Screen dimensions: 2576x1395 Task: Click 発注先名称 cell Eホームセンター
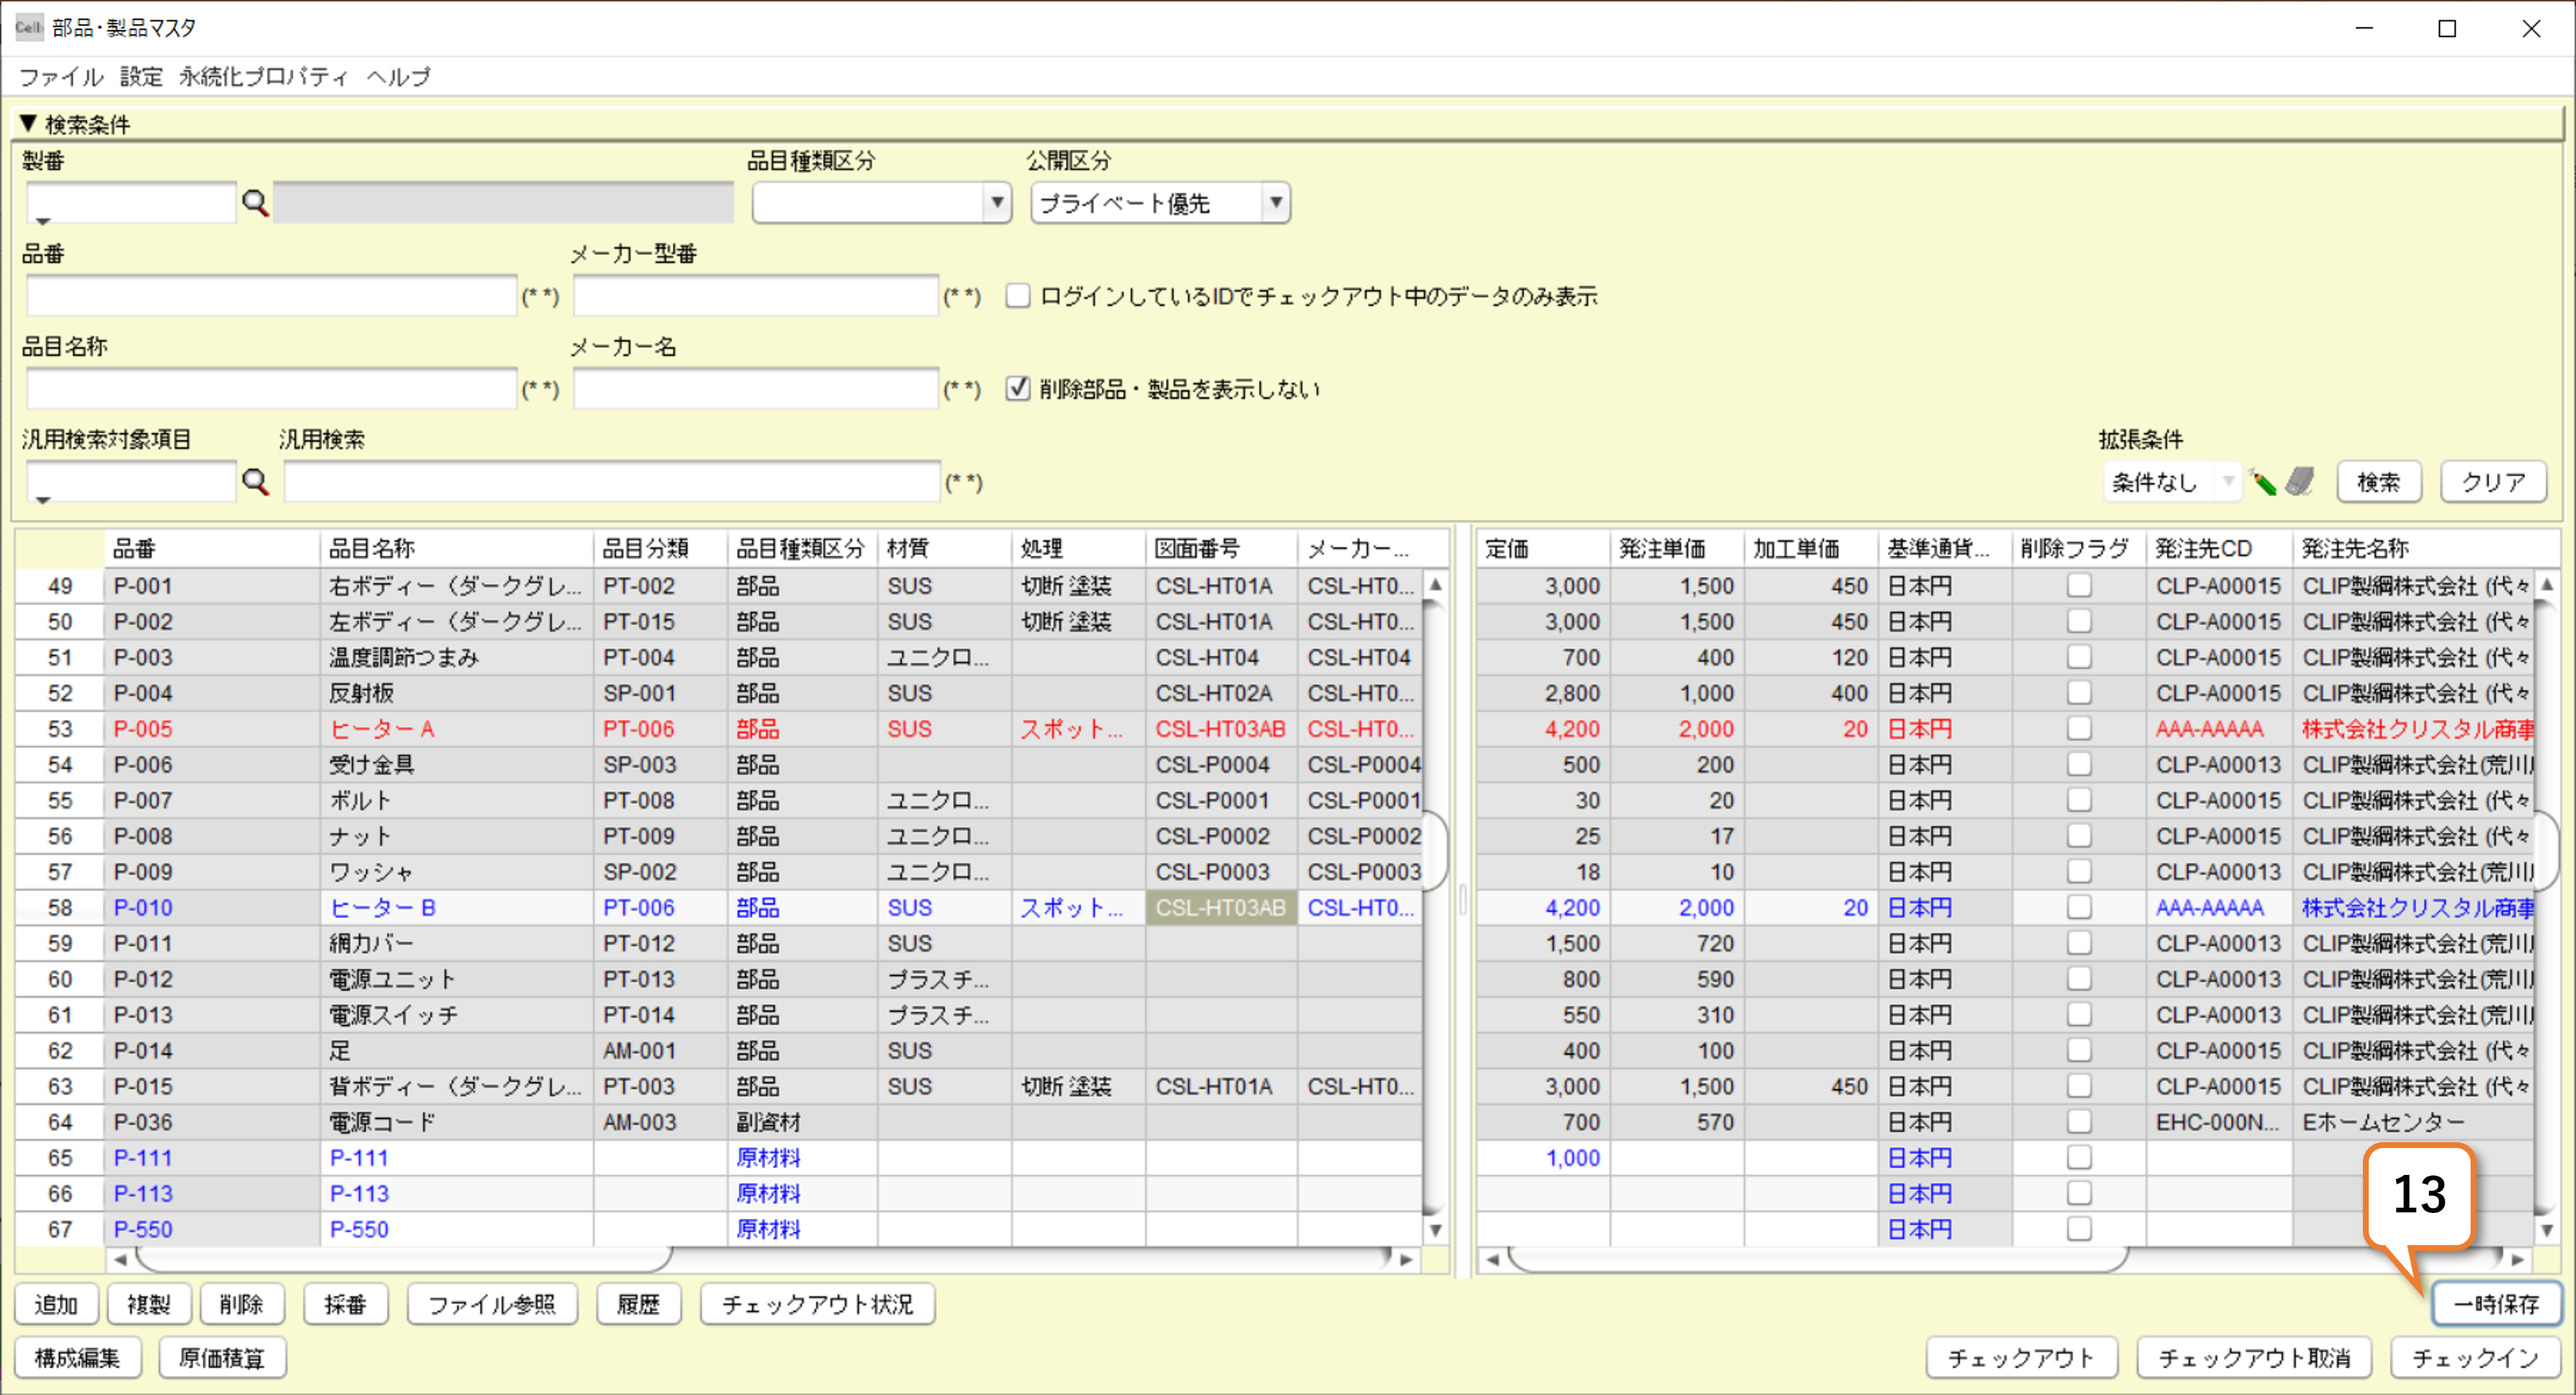pos(2413,1122)
